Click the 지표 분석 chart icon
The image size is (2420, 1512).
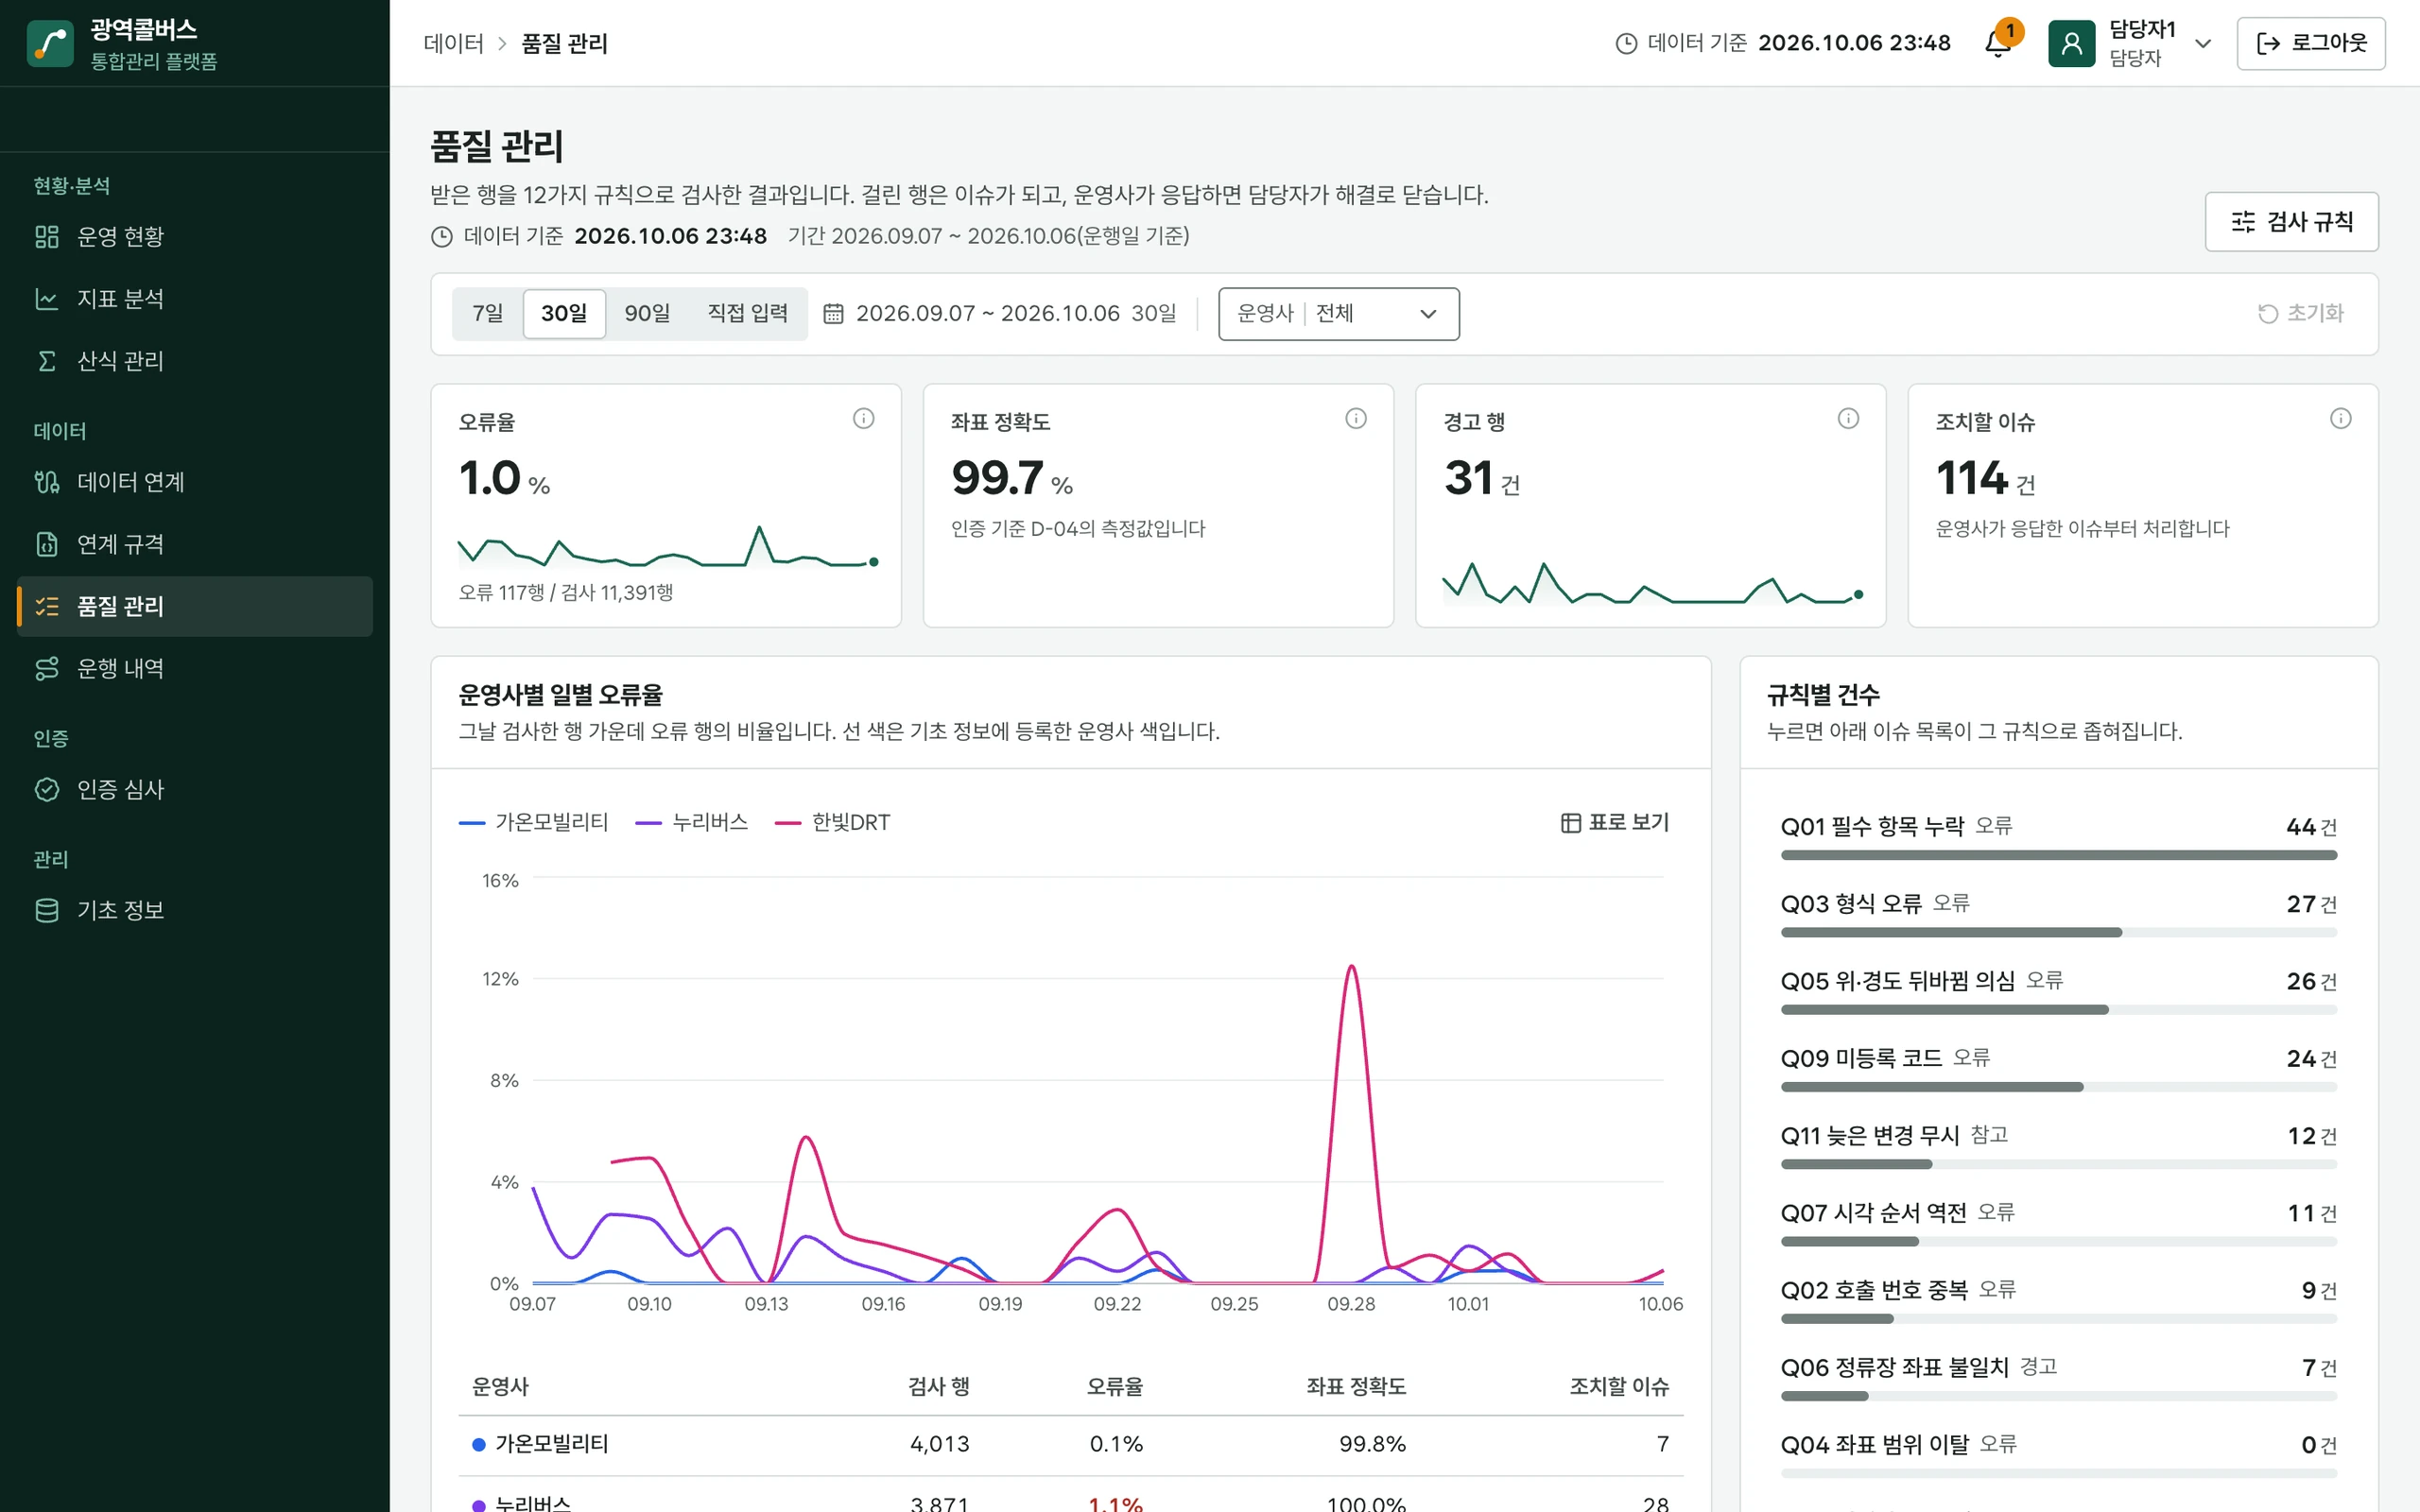coord(47,298)
